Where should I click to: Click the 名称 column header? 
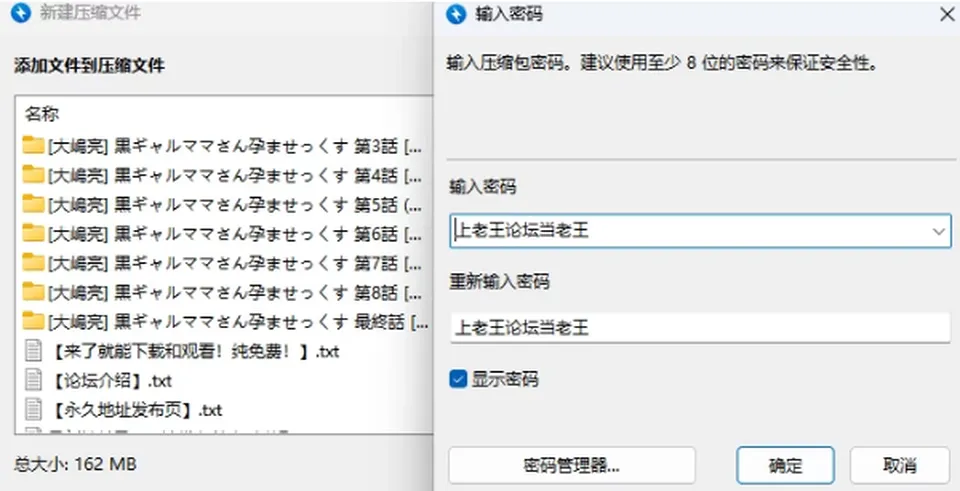[42, 114]
